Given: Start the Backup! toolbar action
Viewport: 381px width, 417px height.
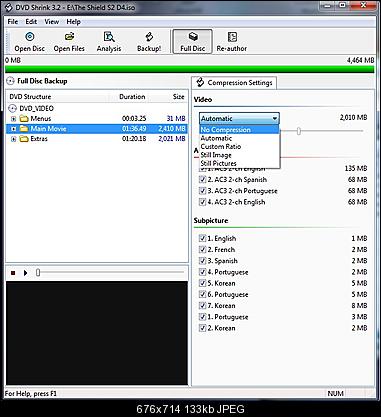Looking at the screenshot, I should [x=149, y=42].
